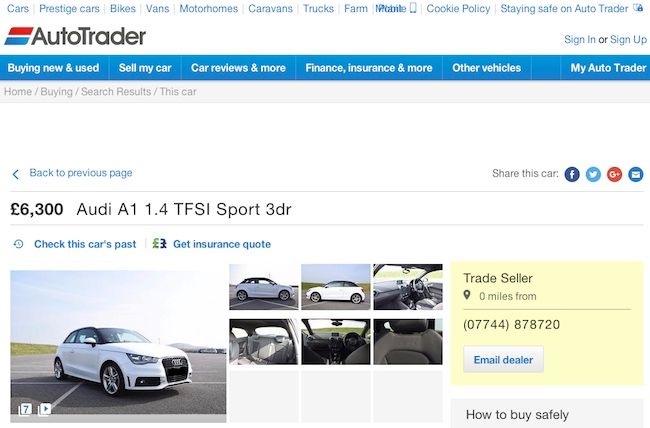Click the back chevron arrow icon
650x428 pixels.
16,174
